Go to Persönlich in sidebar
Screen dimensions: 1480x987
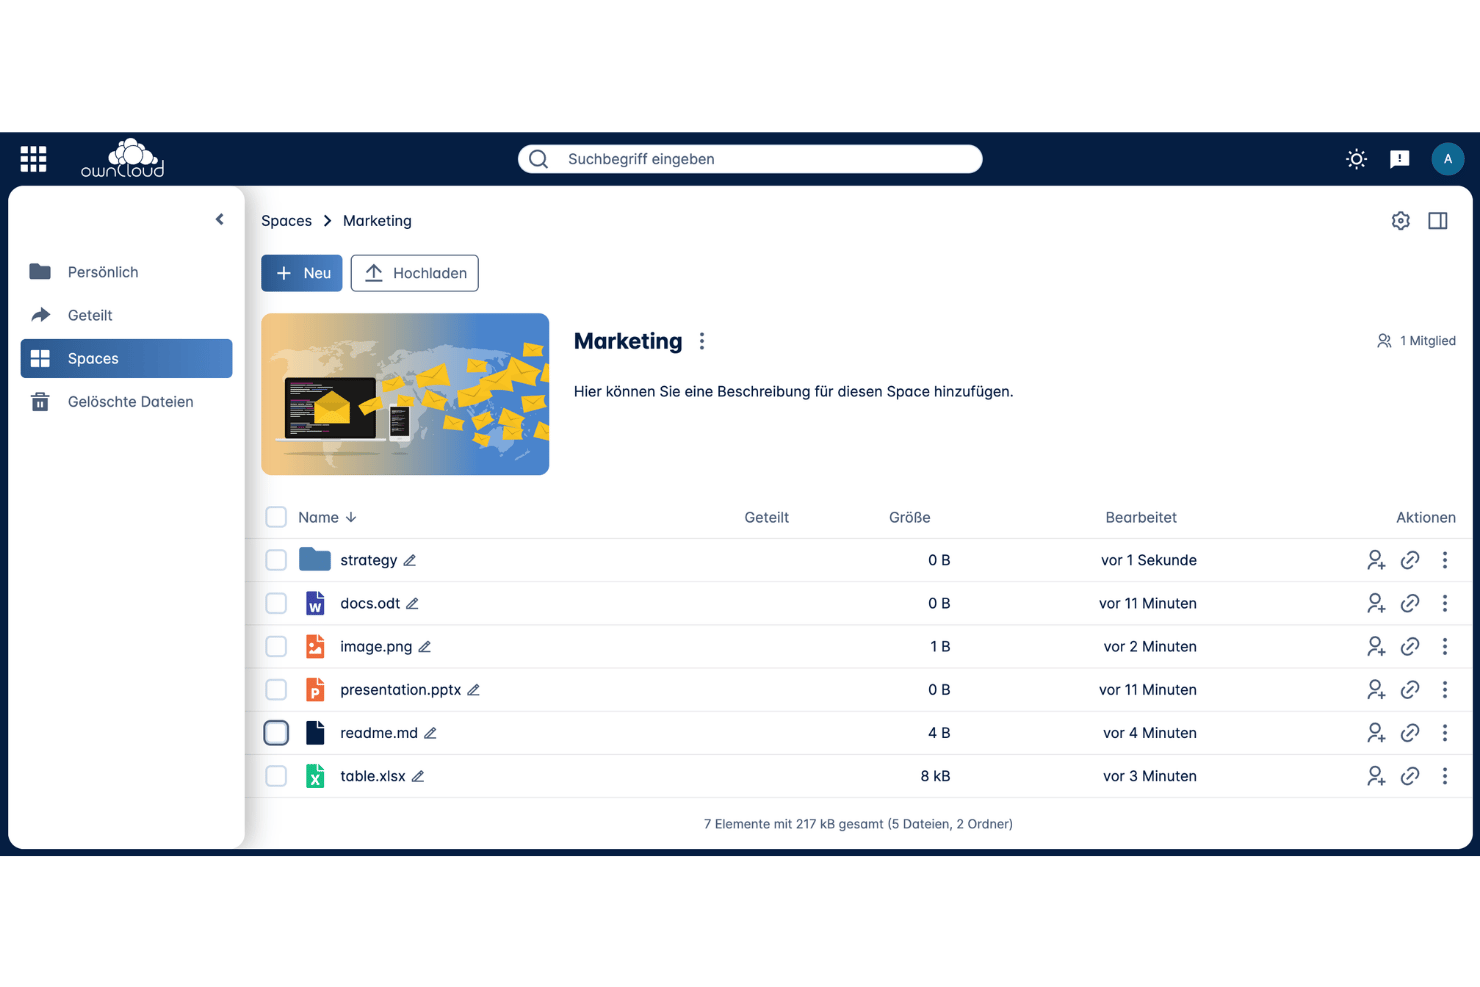[x=126, y=272]
